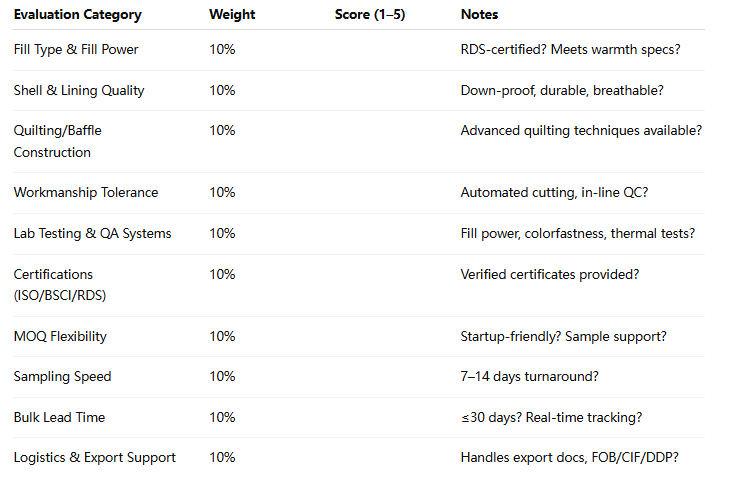Select the Fill Type & Fill Power cell
This screenshot has height=490, width=739.
coord(76,49)
